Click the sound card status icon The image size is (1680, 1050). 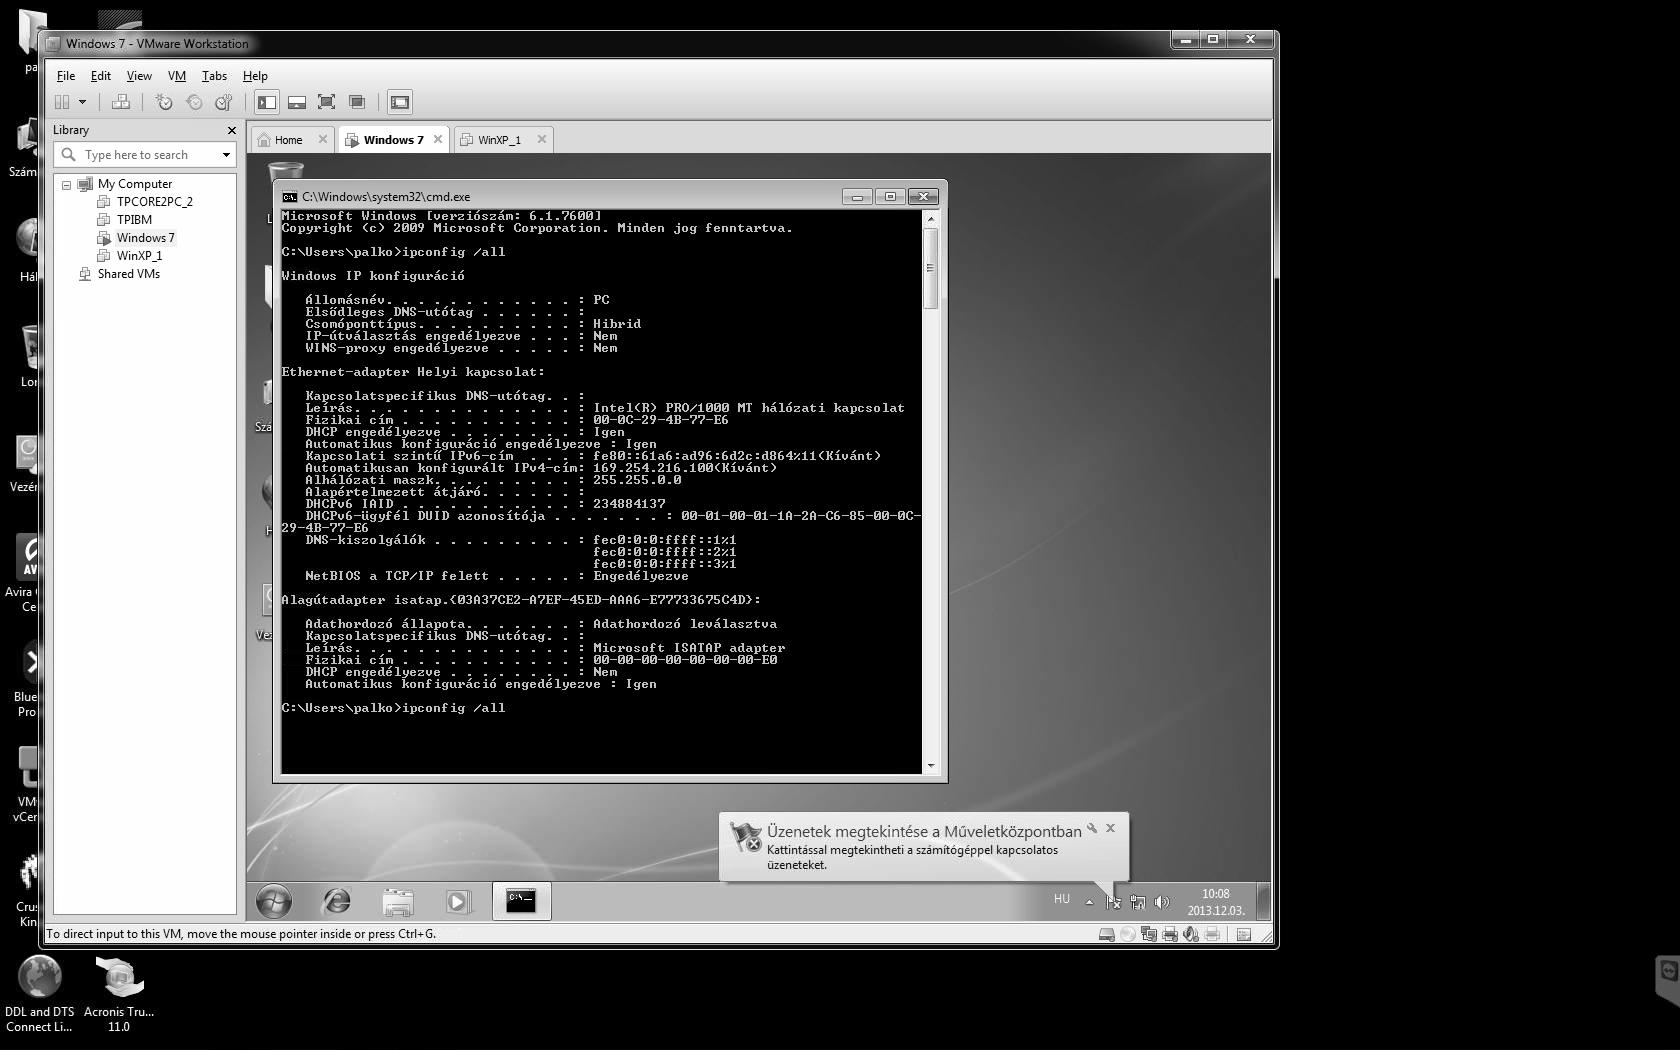tap(1190, 935)
